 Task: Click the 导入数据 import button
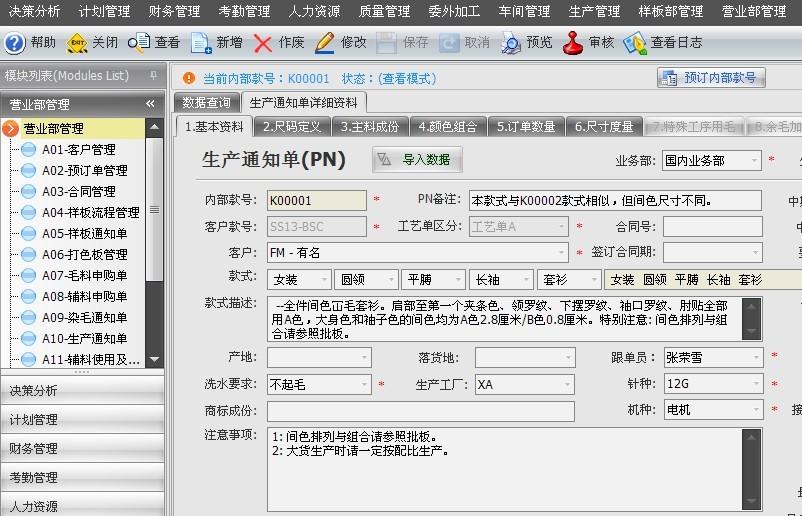[x=417, y=159]
